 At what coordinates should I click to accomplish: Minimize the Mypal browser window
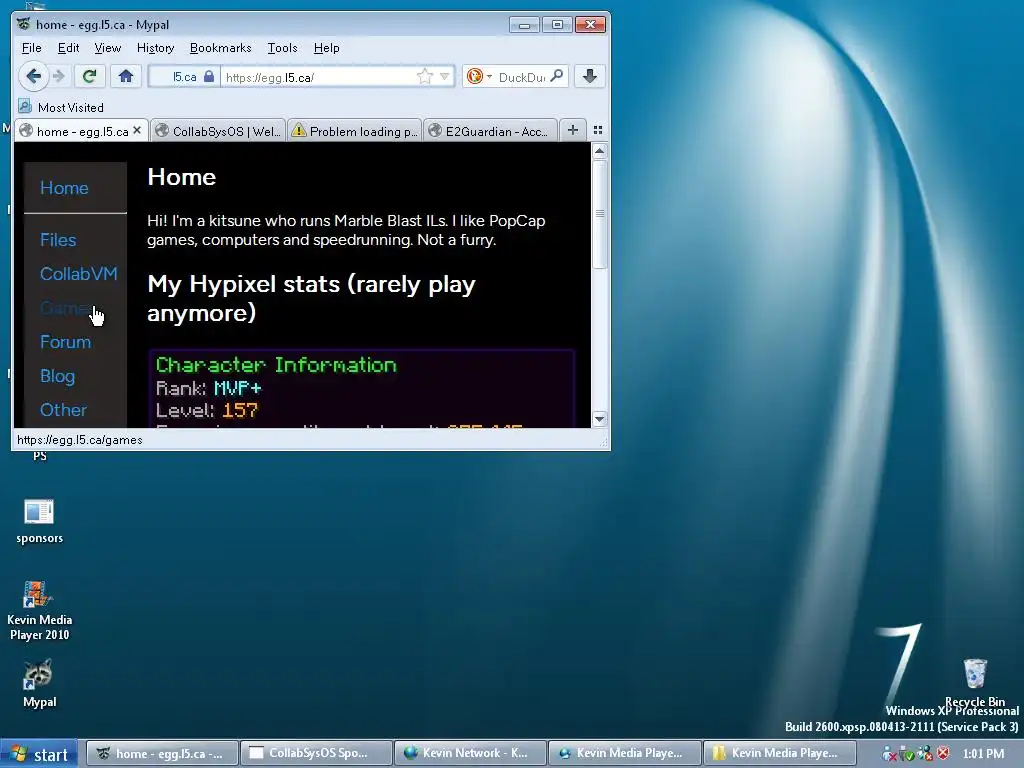524,25
